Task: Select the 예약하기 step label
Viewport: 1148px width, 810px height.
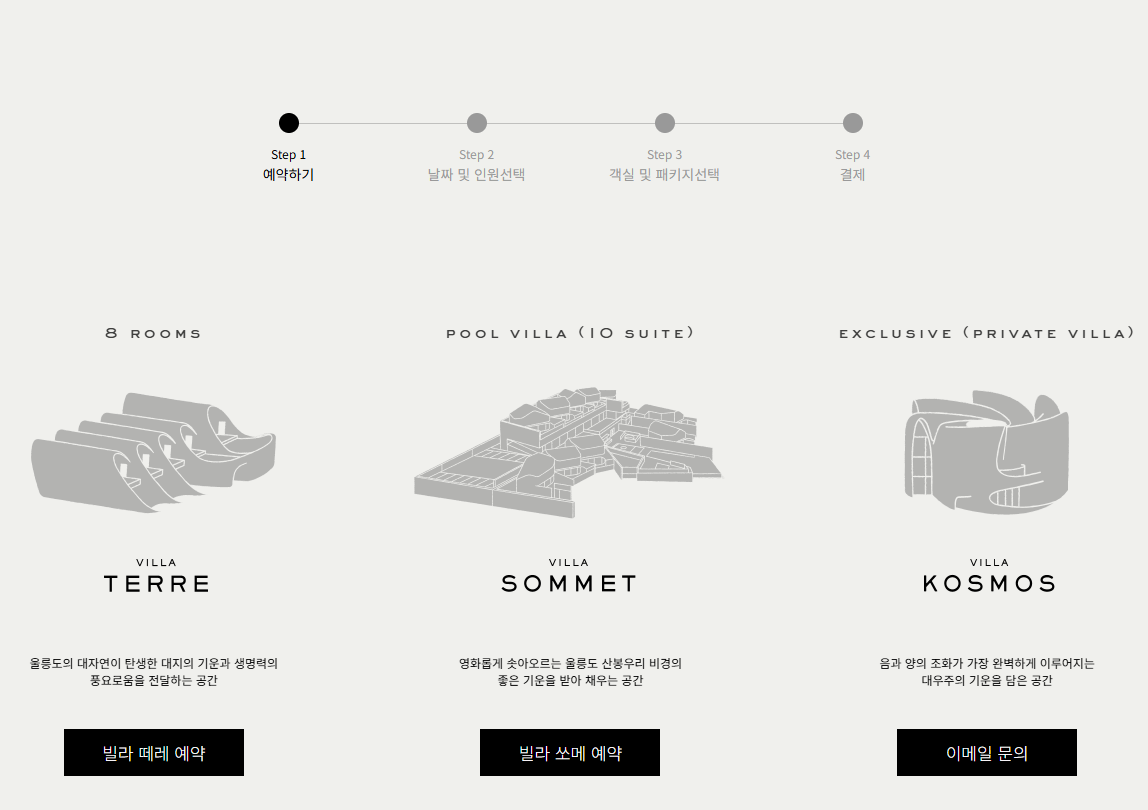Action: tap(288, 175)
